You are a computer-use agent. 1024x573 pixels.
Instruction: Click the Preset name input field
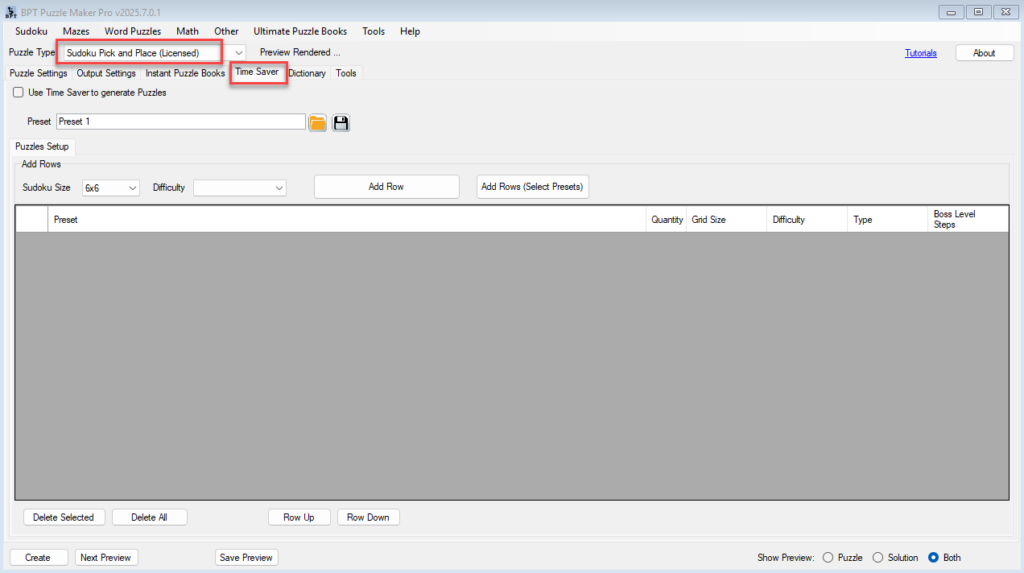(x=180, y=122)
